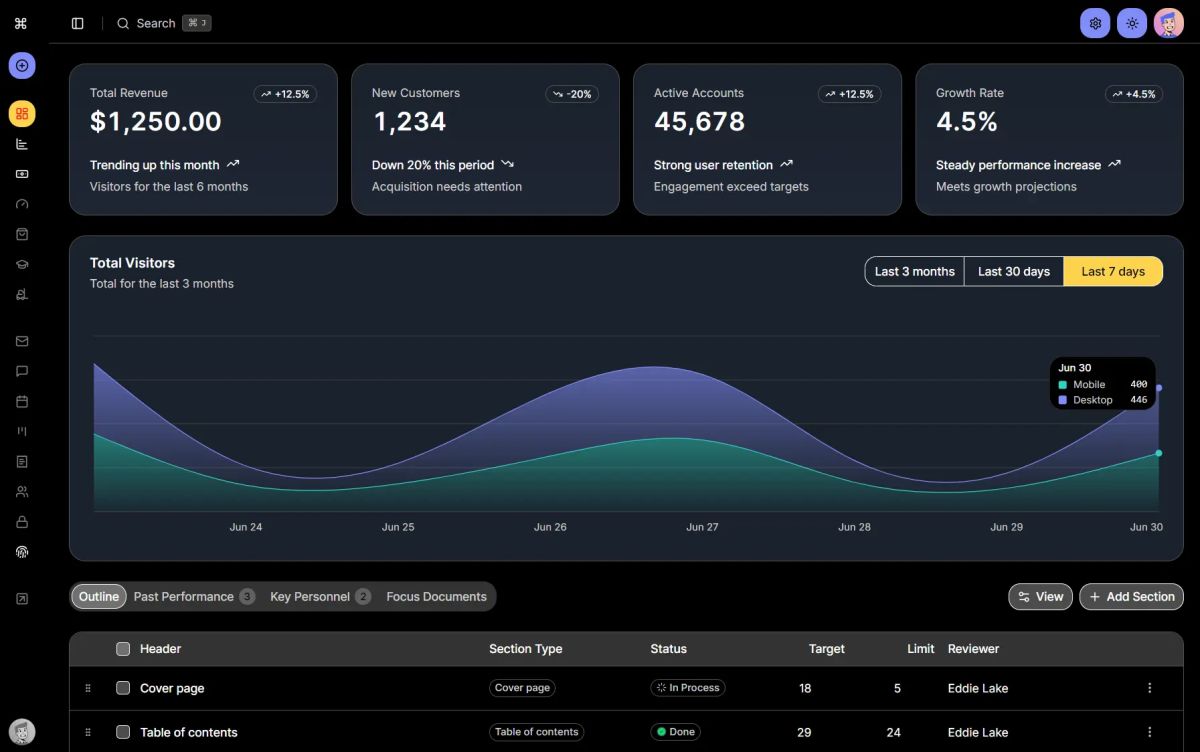Image resolution: width=1200 pixels, height=752 pixels.
Task: Click the Team members icon in sidebar
Action: [21, 491]
